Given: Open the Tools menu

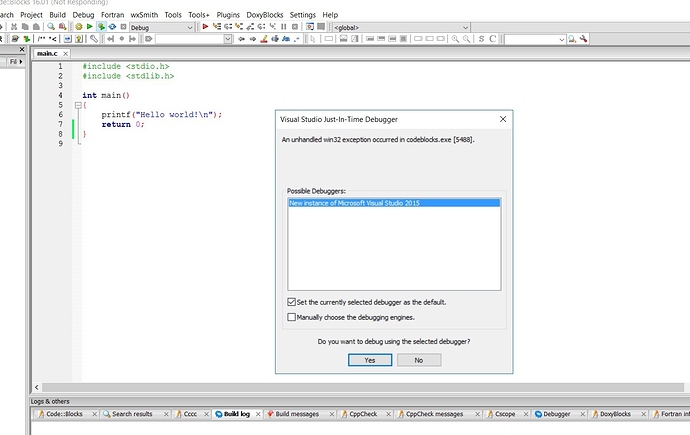Looking at the screenshot, I should 173,15.
